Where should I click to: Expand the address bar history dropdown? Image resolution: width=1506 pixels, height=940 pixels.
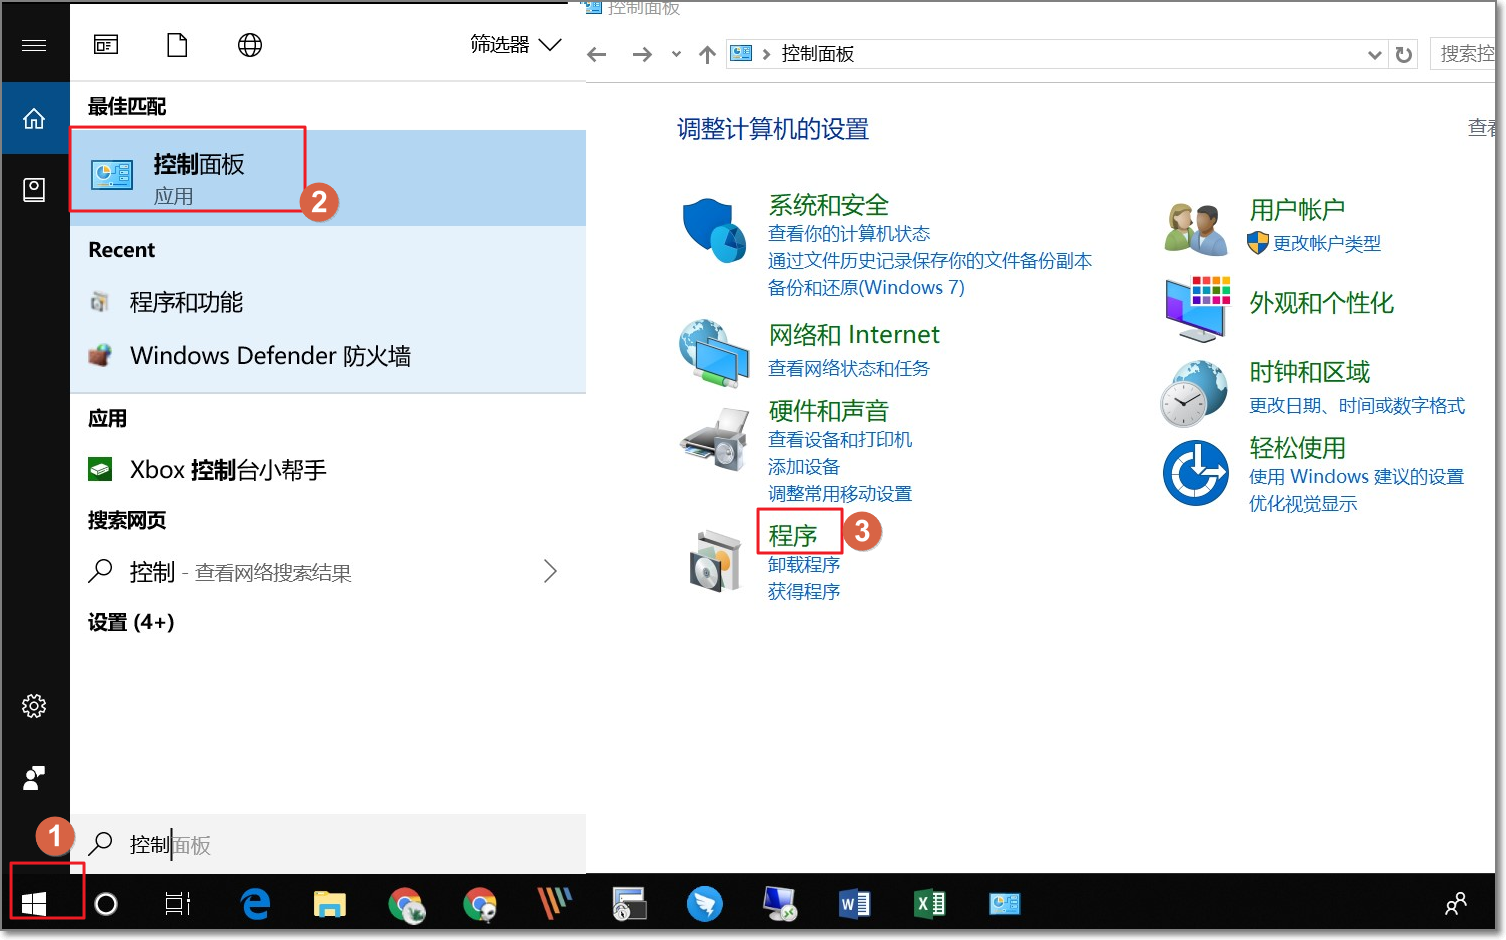(x=1374, y=55)
